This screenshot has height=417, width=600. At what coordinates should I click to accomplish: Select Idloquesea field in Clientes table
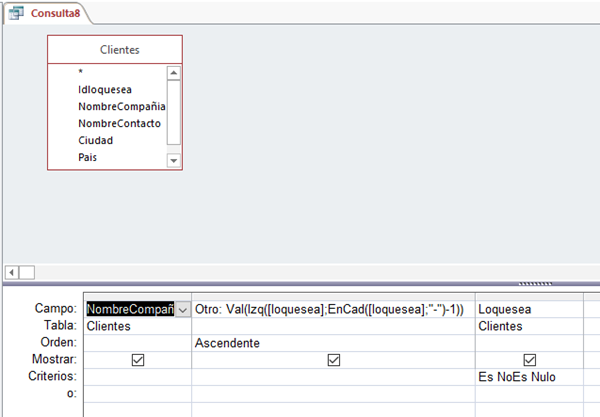coord(105,90)
